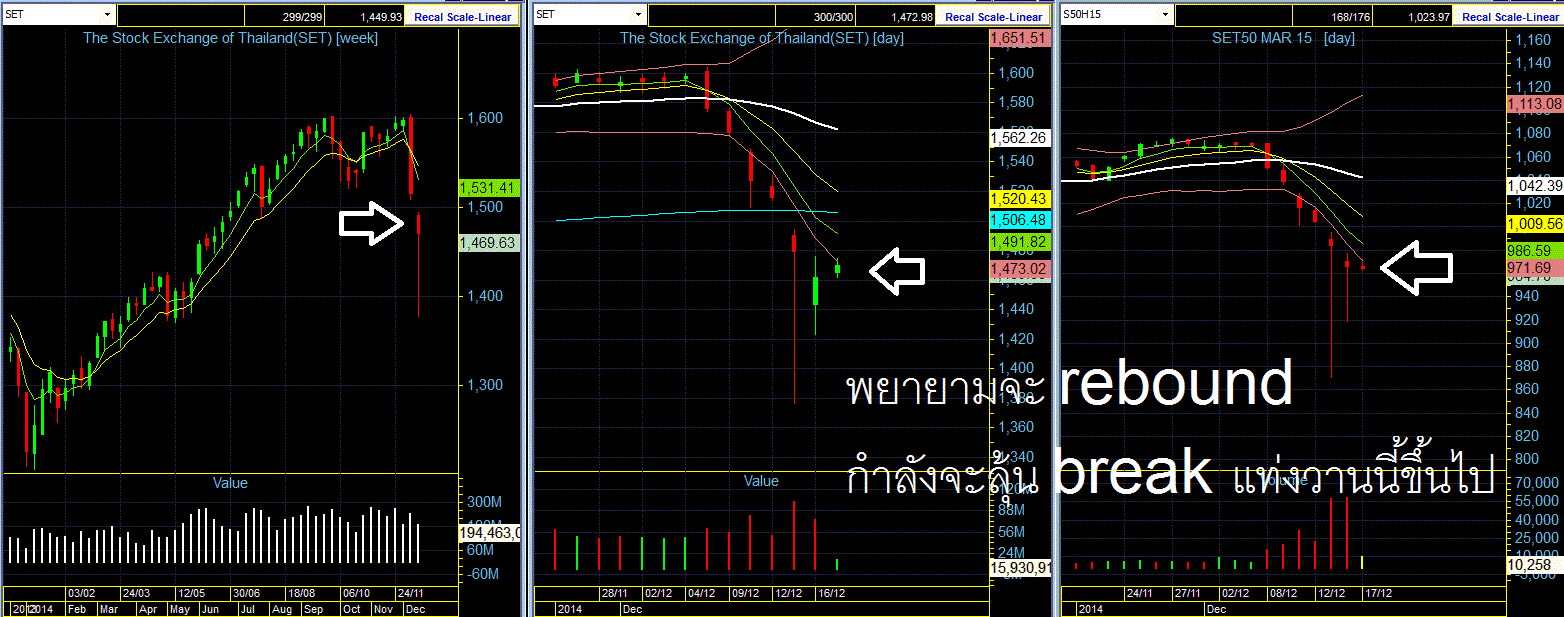Select the white 1,562.26 moving average tag
The height and width of the screenshot is (617, 1564).
tap(1018, 138)
